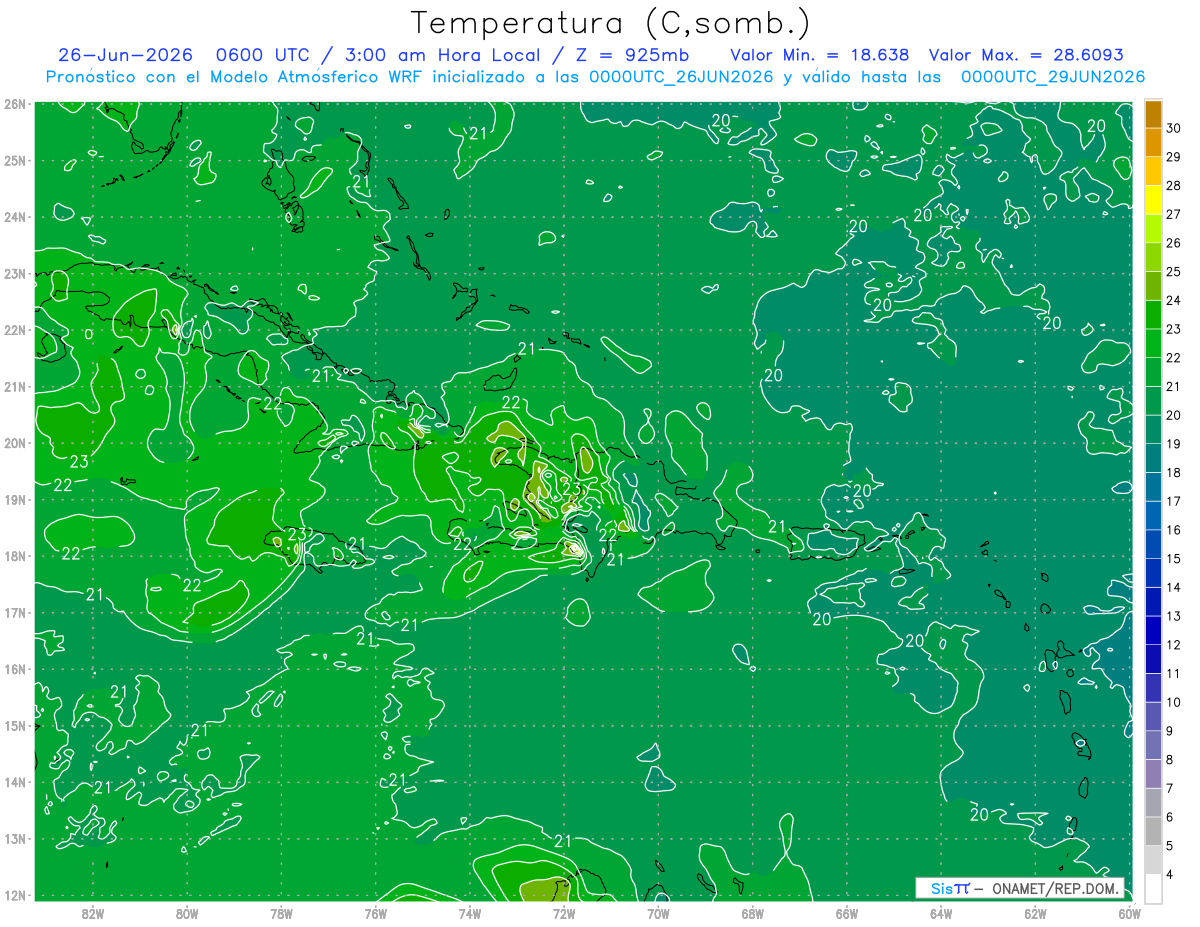Screen dimensions: 1200x927
Task: Click the "17N" latitude axis label
Action: click(x=14, y=612)
